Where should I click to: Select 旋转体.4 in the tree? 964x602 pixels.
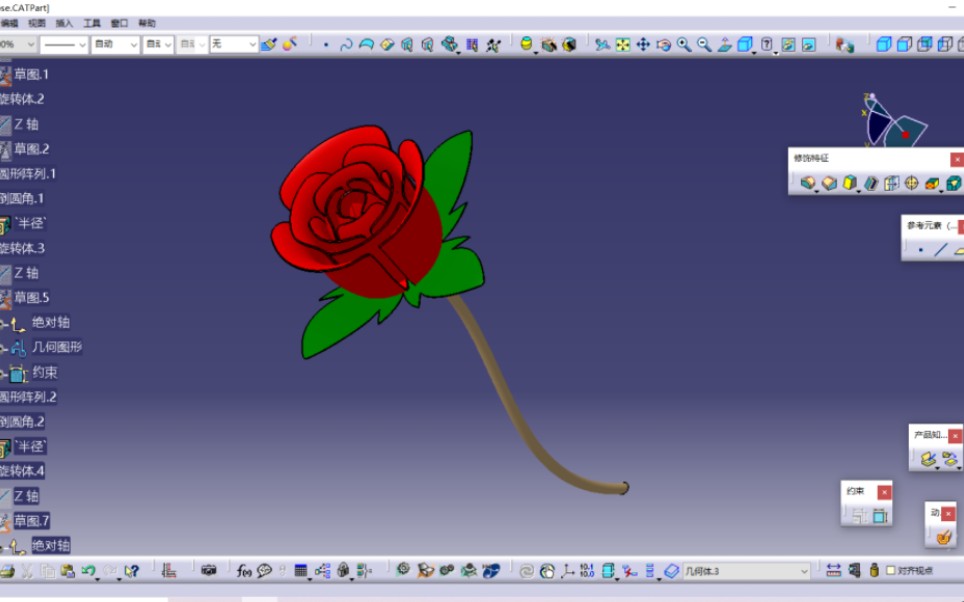22,471
